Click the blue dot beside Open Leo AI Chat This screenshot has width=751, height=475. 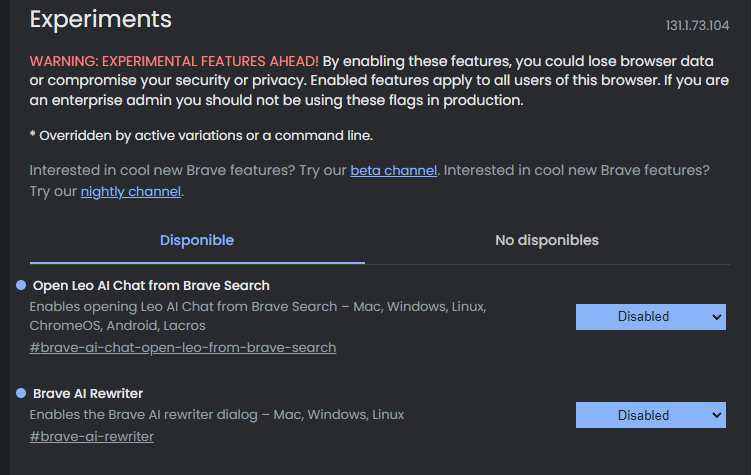[21, 285]
